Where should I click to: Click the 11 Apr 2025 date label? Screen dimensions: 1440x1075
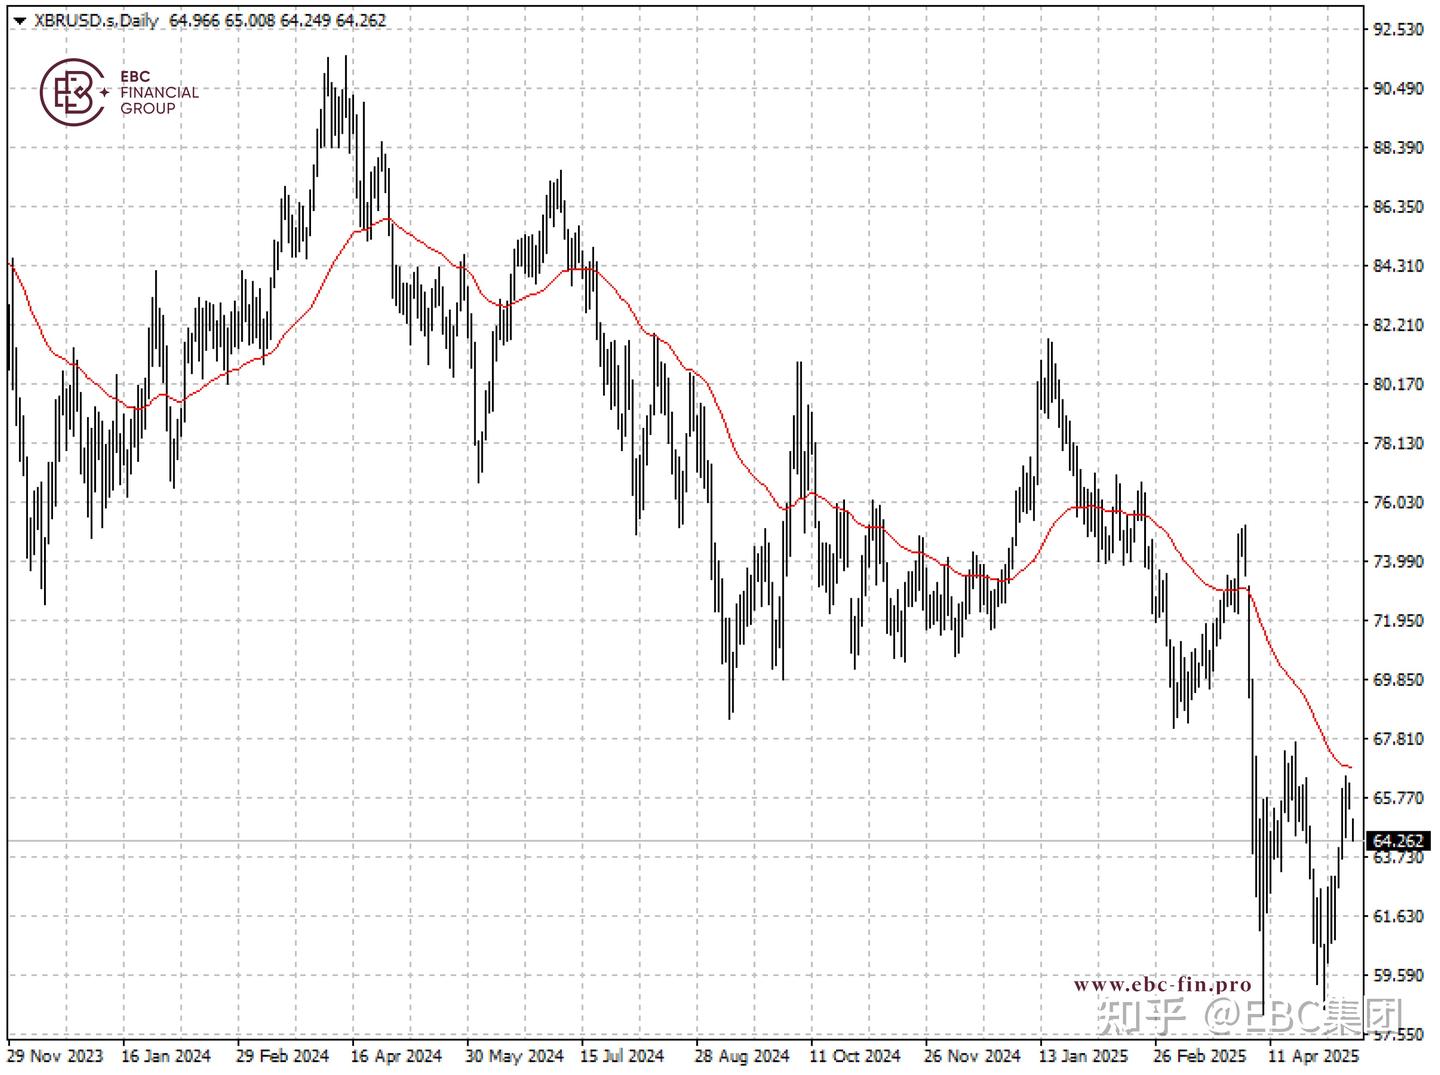[x=1313, y=1056]
